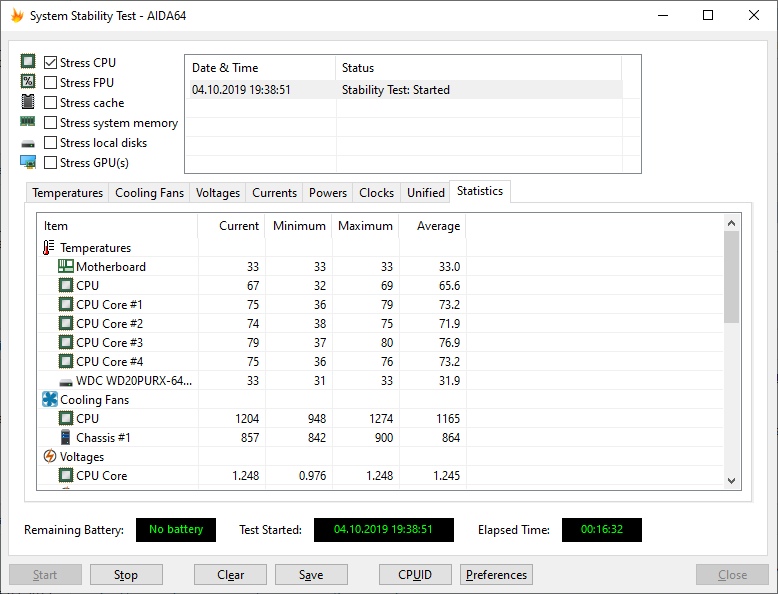Viewport: 778px width, 594px height.
Task: Click the Average column header
Action: tap(433, 226)
